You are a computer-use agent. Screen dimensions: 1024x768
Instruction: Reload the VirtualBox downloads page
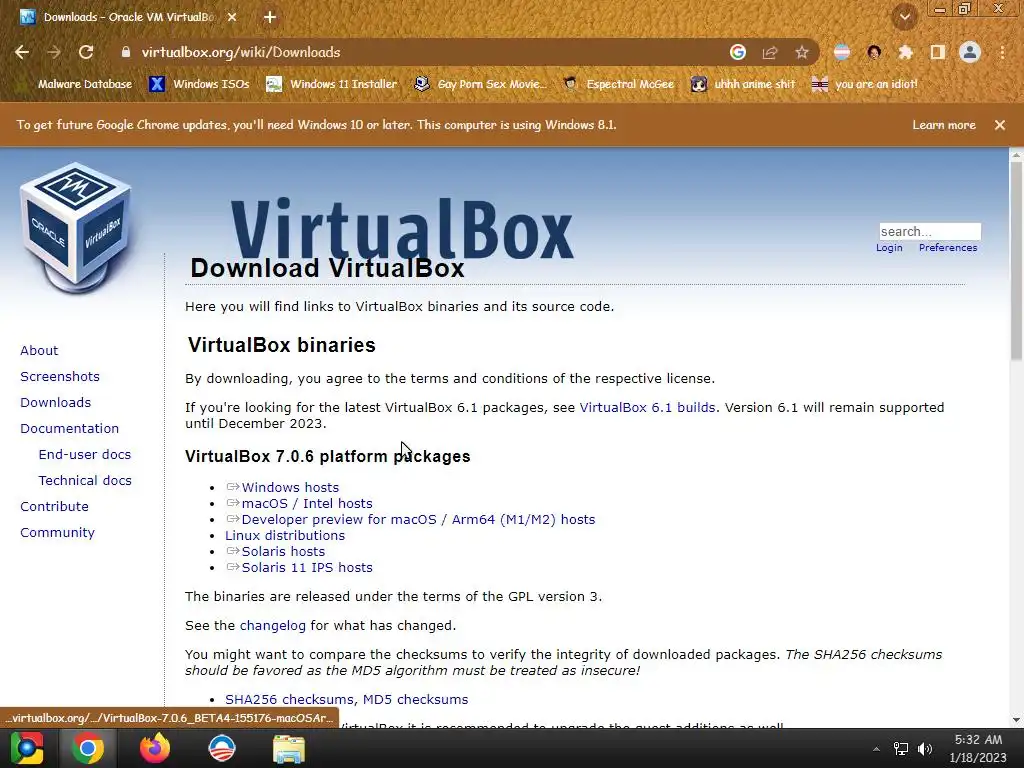[86, 52]
